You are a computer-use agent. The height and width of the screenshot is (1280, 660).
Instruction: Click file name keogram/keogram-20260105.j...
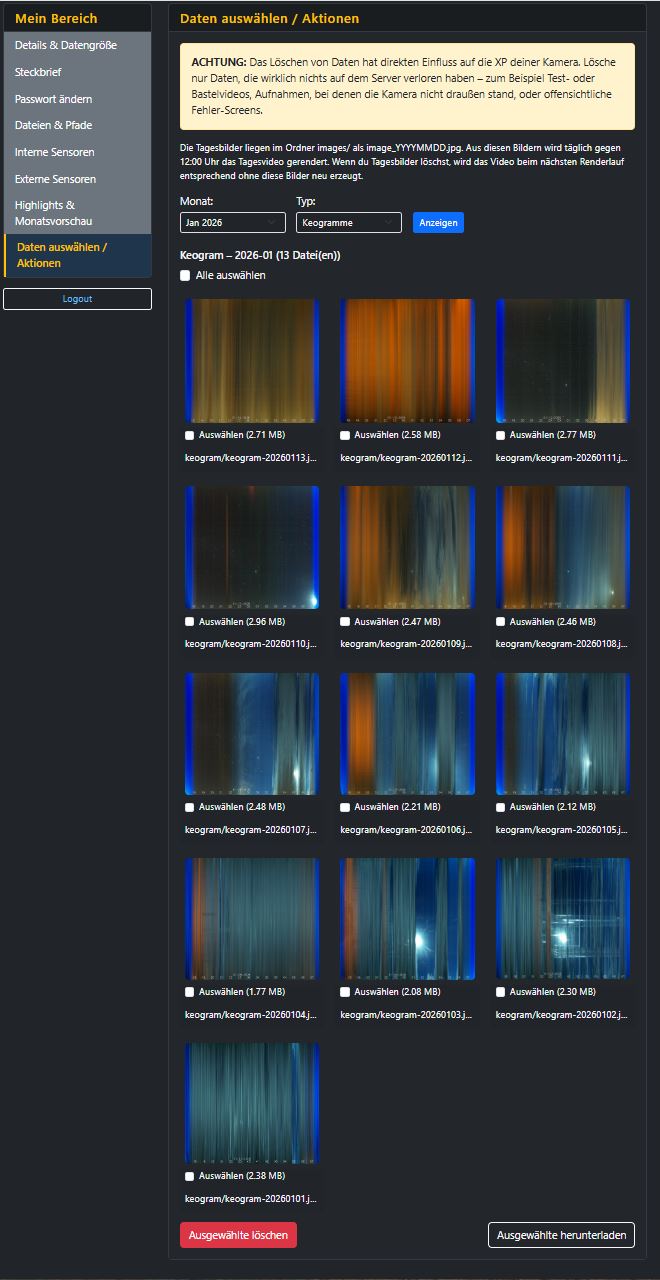coord(561,829)
